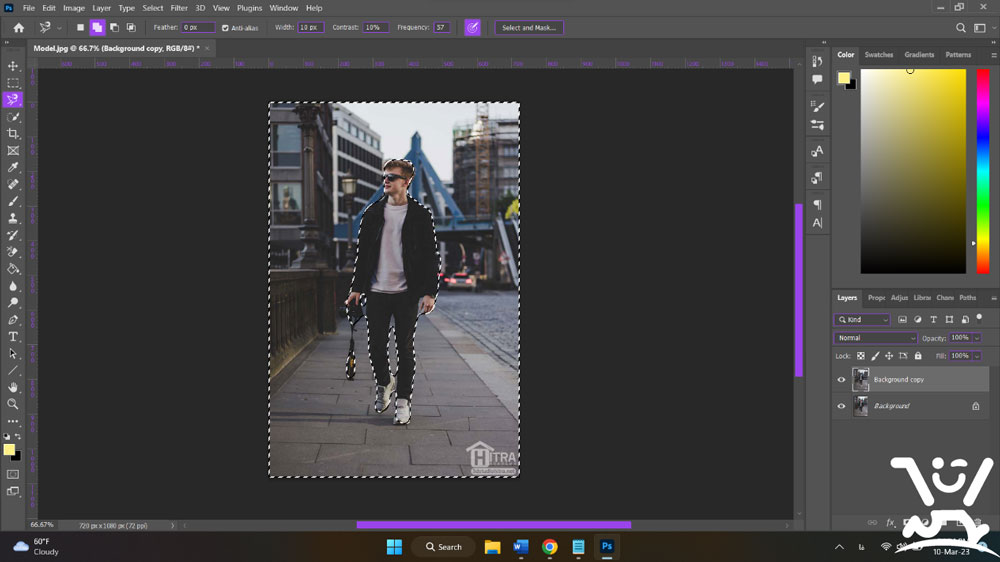Select the Rectangular Marquee tool
Screen dimensions: 1000x562
[x=13, y=83]
